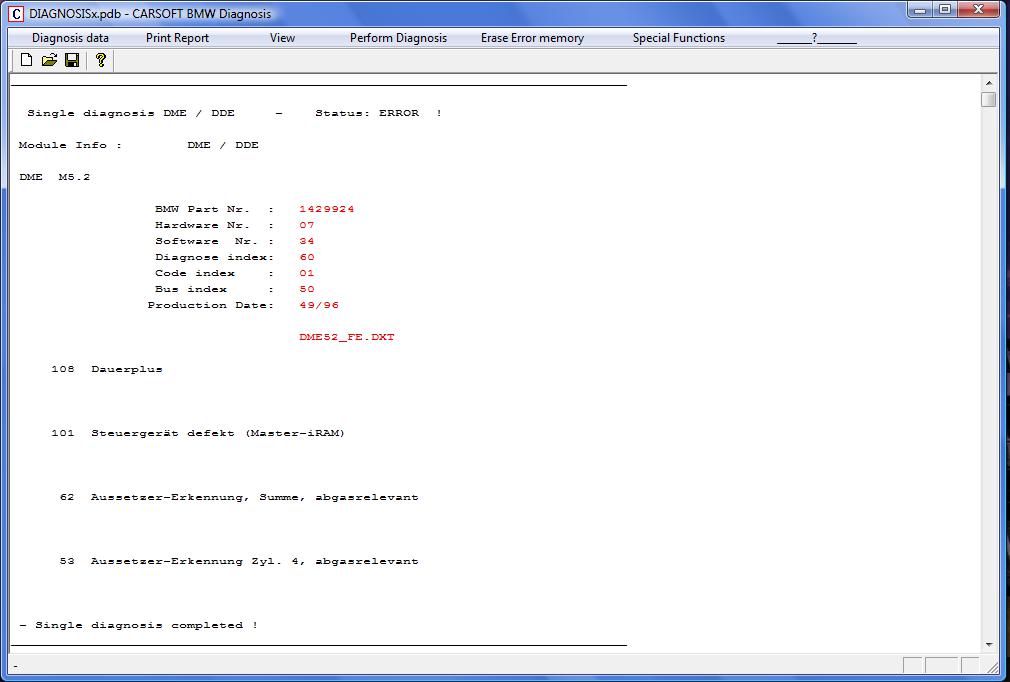Select error 62 Aussetzer-Erkennung, Summe, abgasrelevant
1010x682 pixels.
[239, 497]
